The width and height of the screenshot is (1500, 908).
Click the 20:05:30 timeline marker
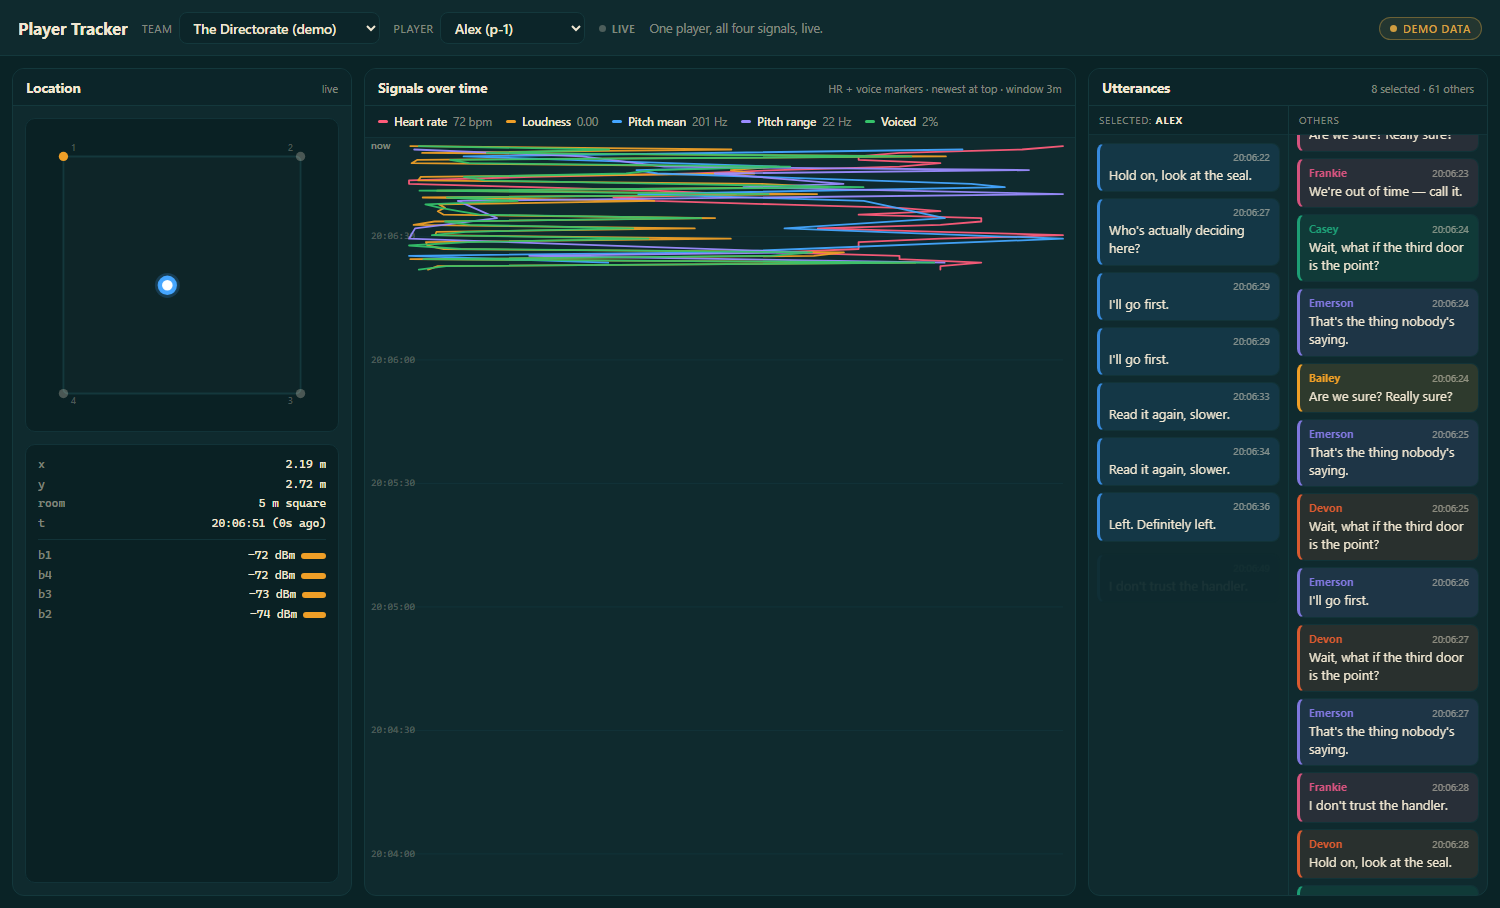point(393,483)
